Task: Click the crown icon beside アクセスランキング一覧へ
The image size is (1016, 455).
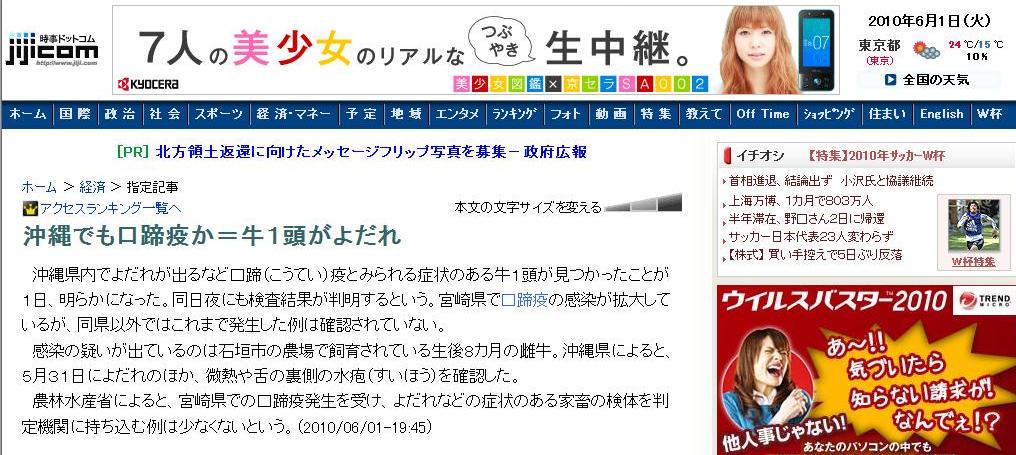Action: [x=30, y=208]
